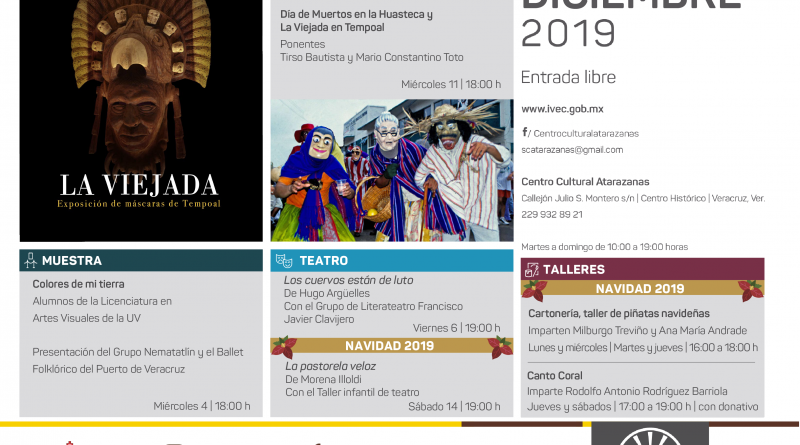
Task: Click the 'Ponentes' label
Action: pyautogui.click(x=303, y=44)
